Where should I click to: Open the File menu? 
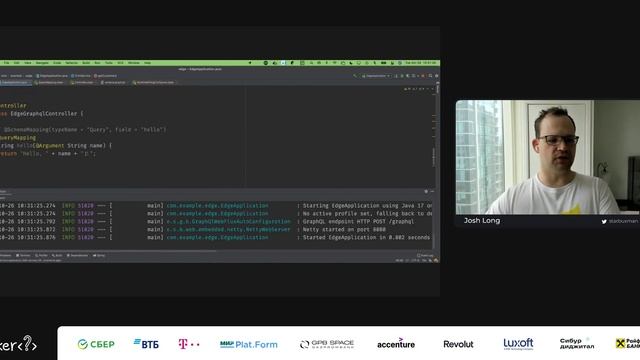[x=6, y=63]
